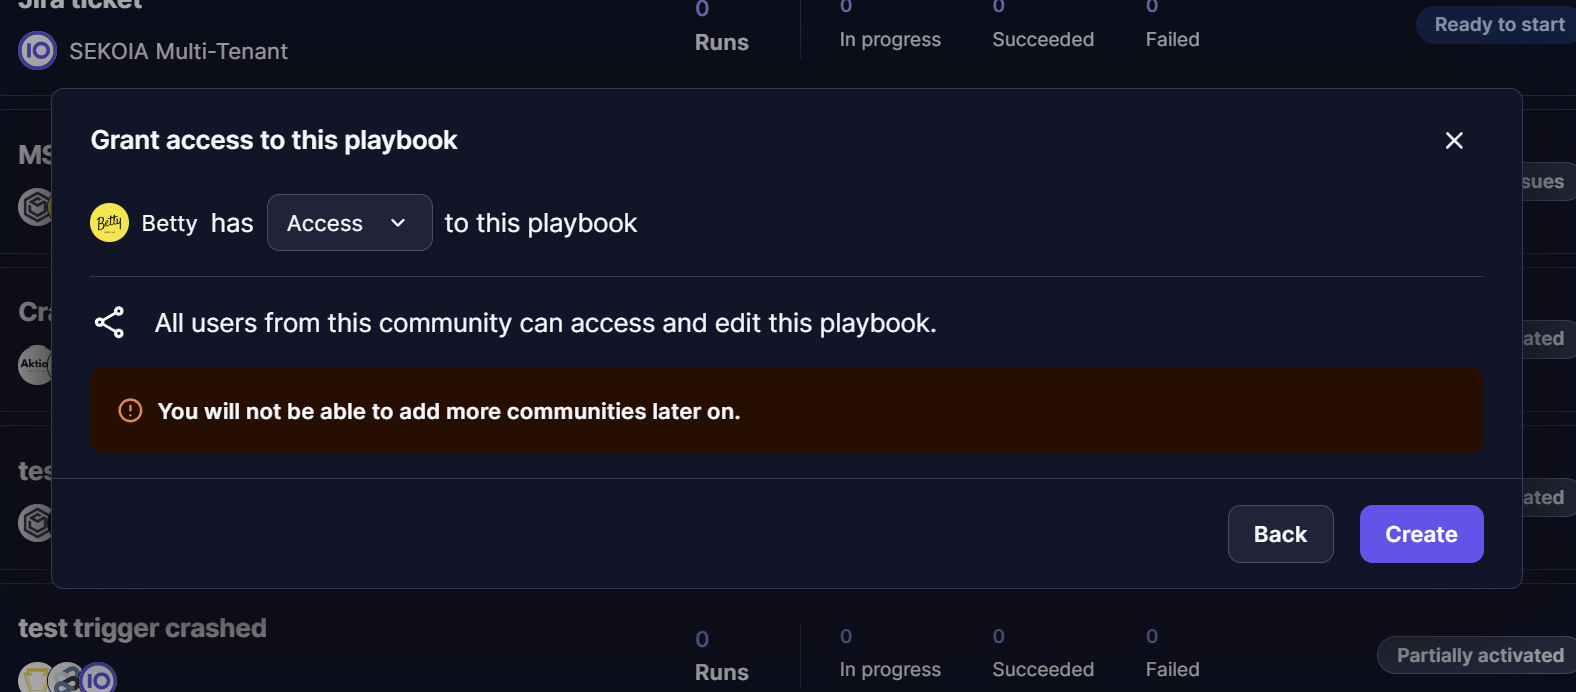Dismiss the grant access dialog with the X
1576x692 pixels.
coord(1454,140)
